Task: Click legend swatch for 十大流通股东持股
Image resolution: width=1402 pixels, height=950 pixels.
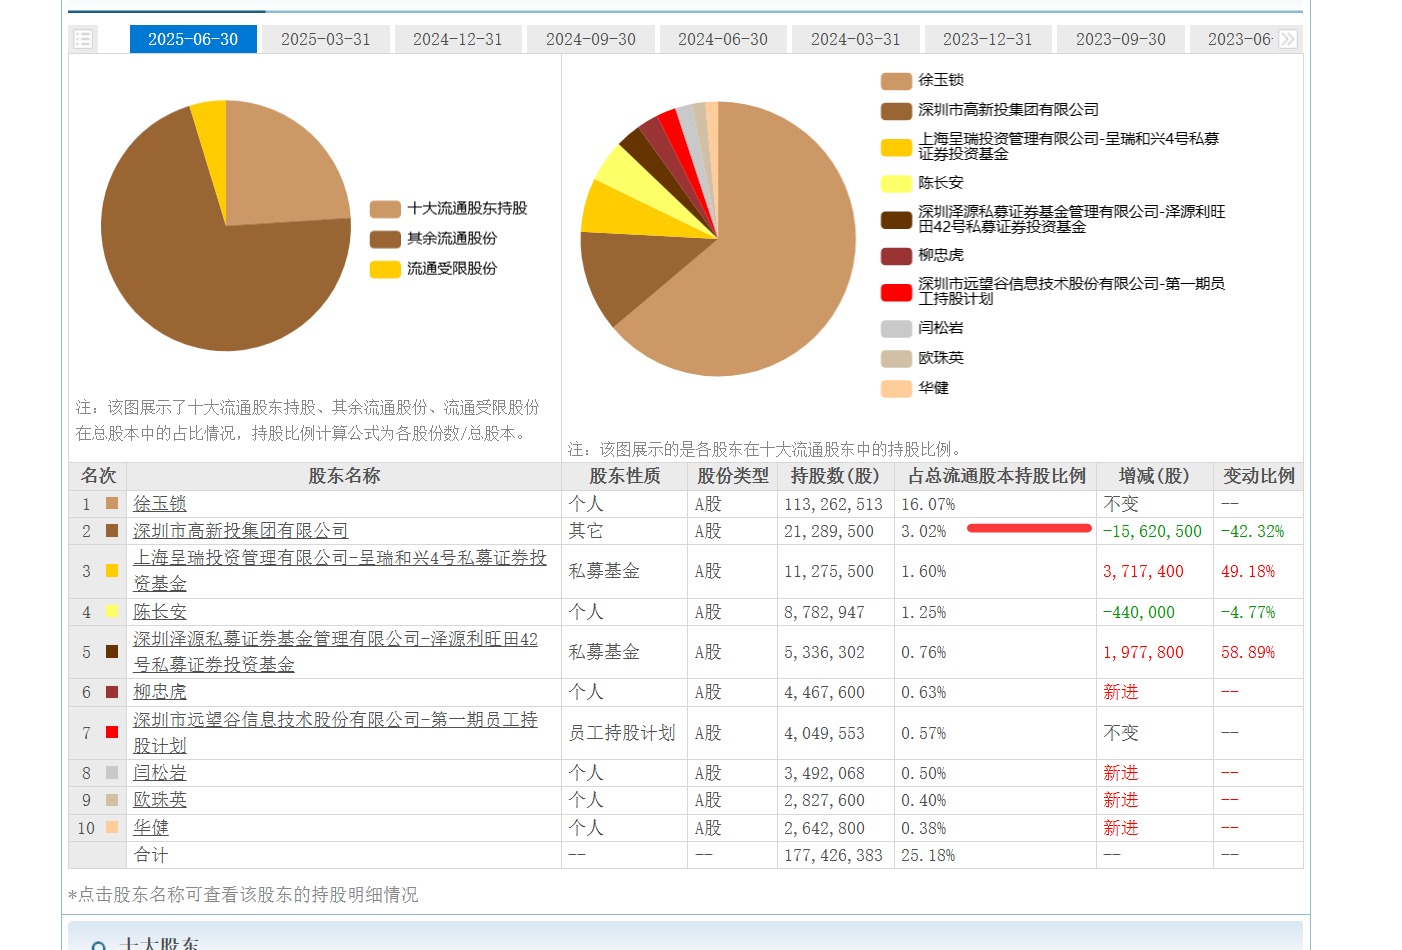Action: click(385, 209)
